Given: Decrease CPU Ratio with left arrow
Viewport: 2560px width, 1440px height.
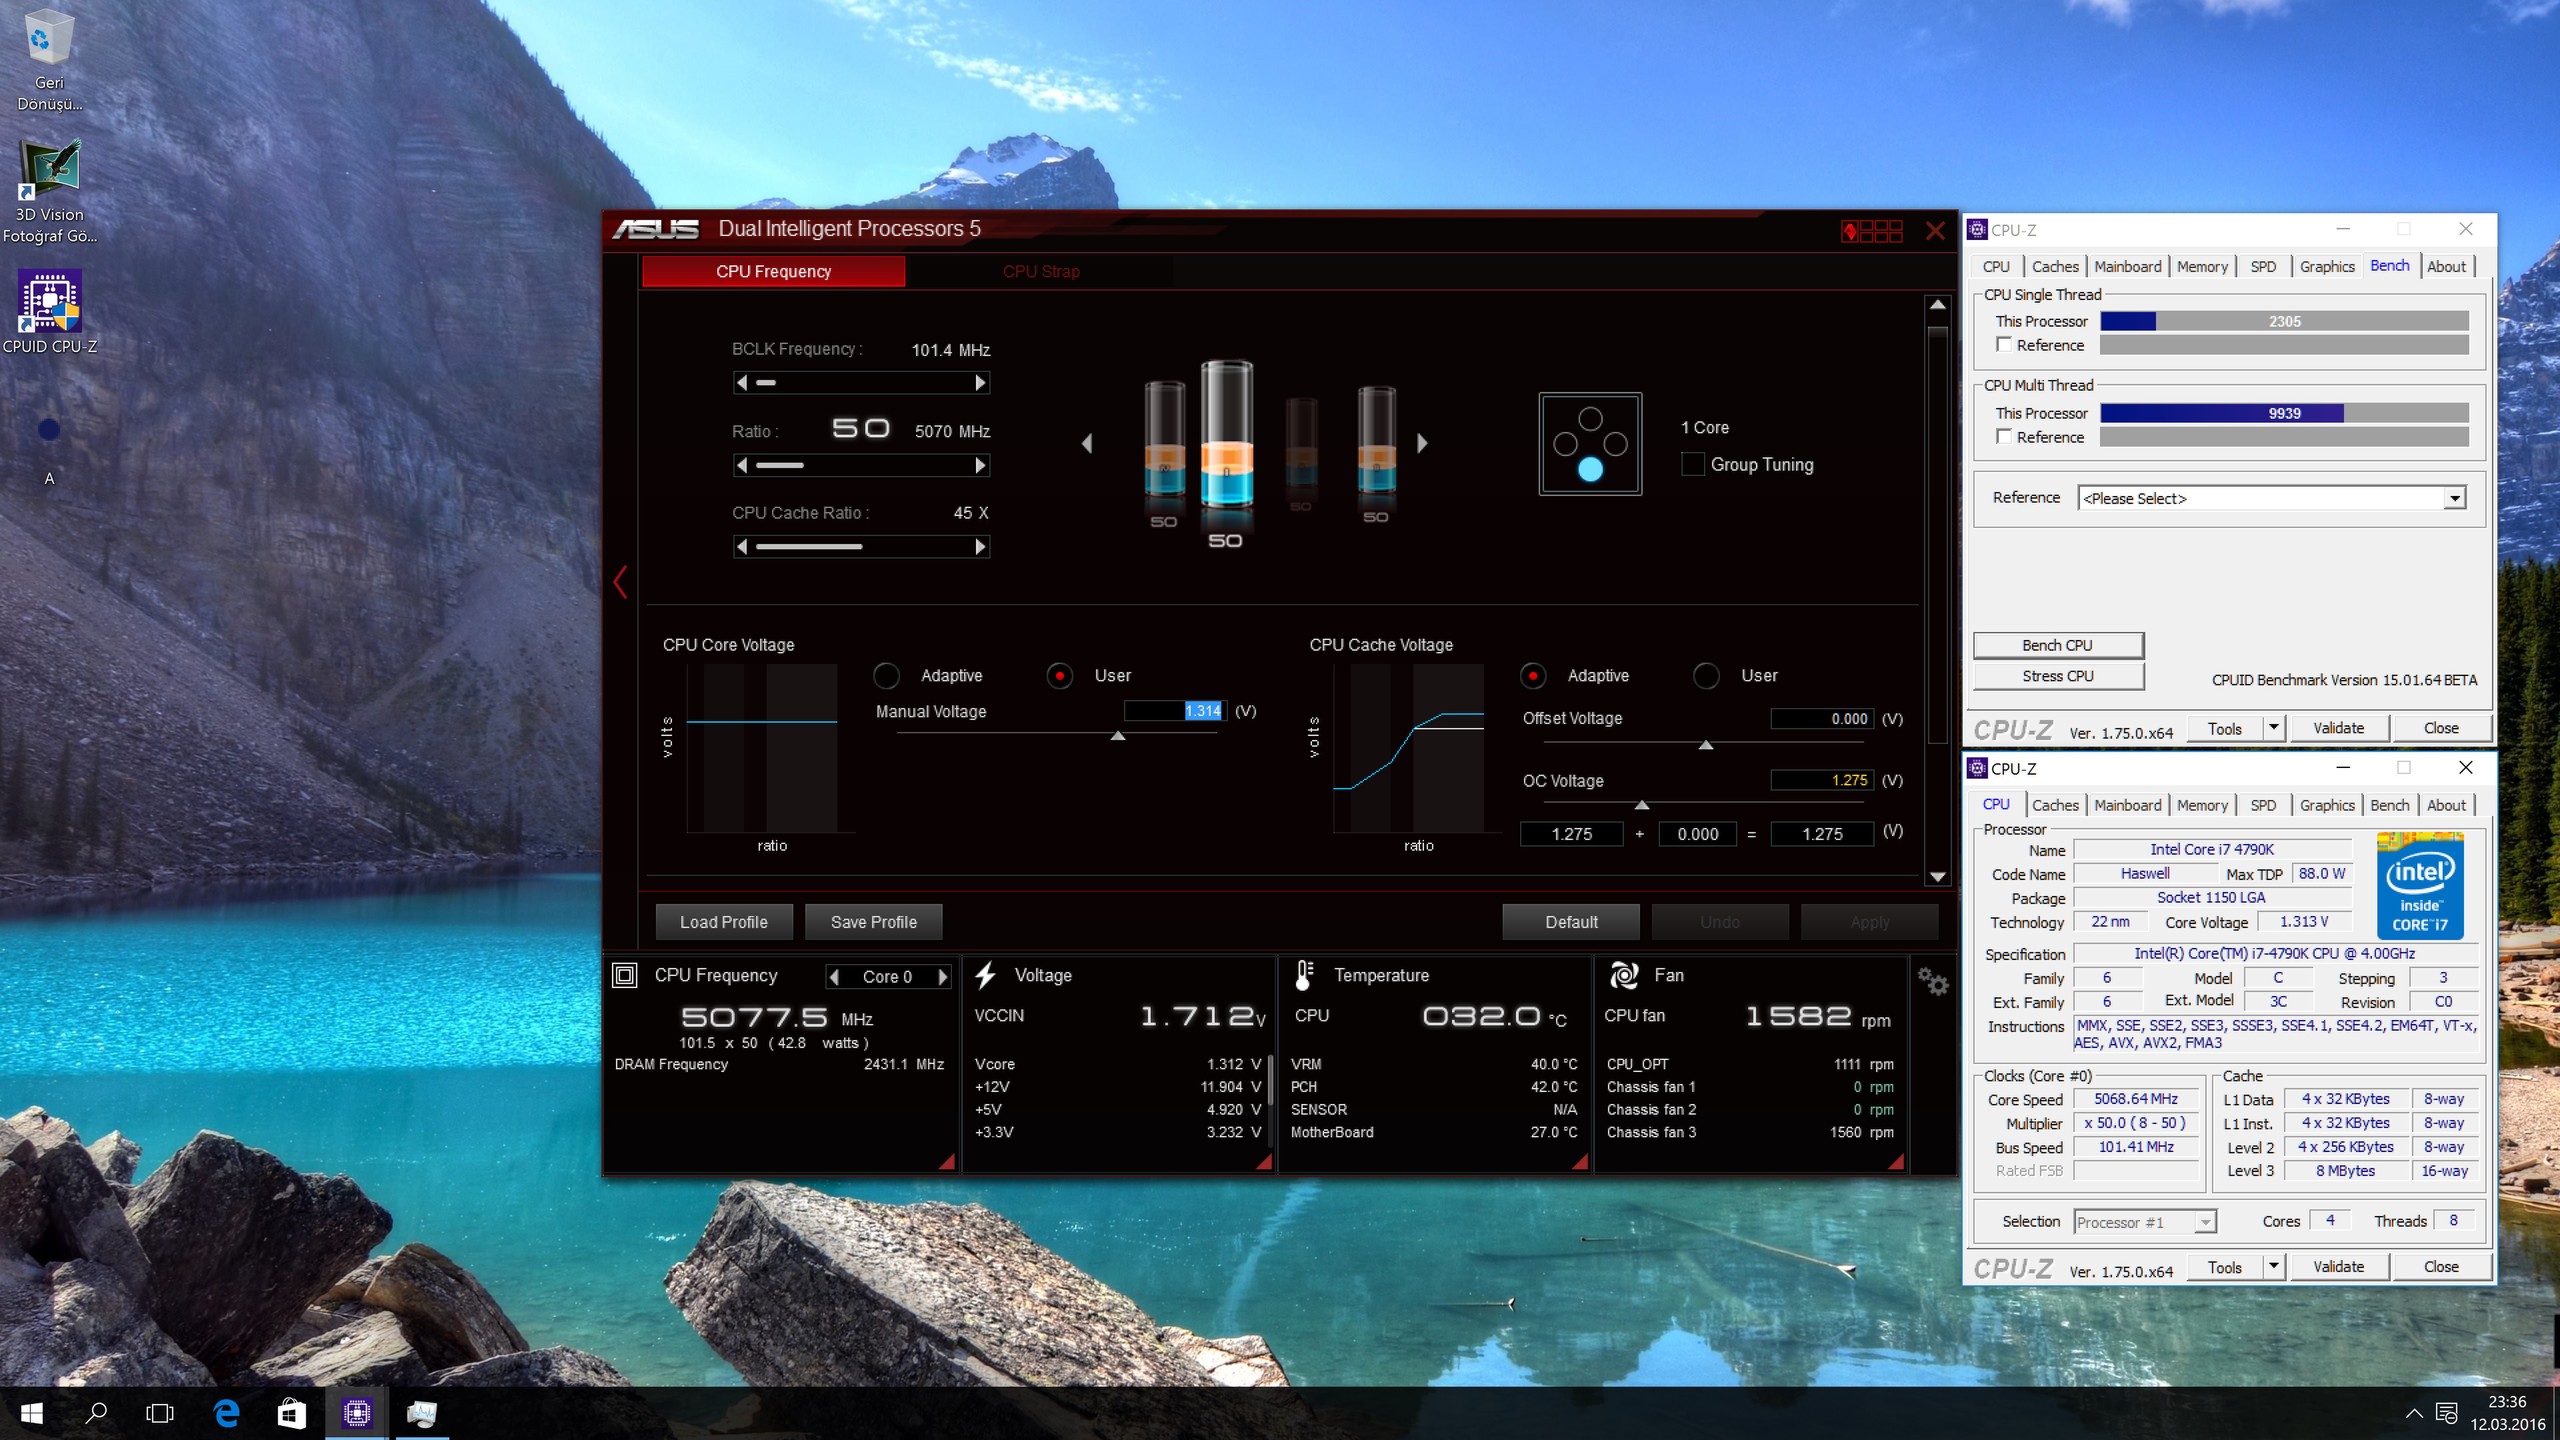Looking at the screenshot, I should click(x=741, y=465).
